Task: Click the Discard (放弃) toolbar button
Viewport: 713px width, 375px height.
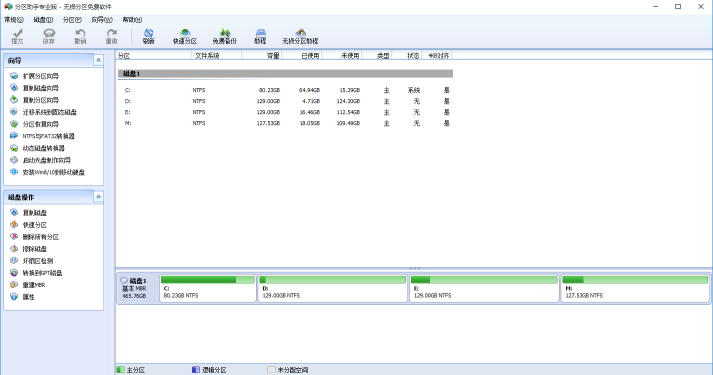Action: tap(49, 36)
